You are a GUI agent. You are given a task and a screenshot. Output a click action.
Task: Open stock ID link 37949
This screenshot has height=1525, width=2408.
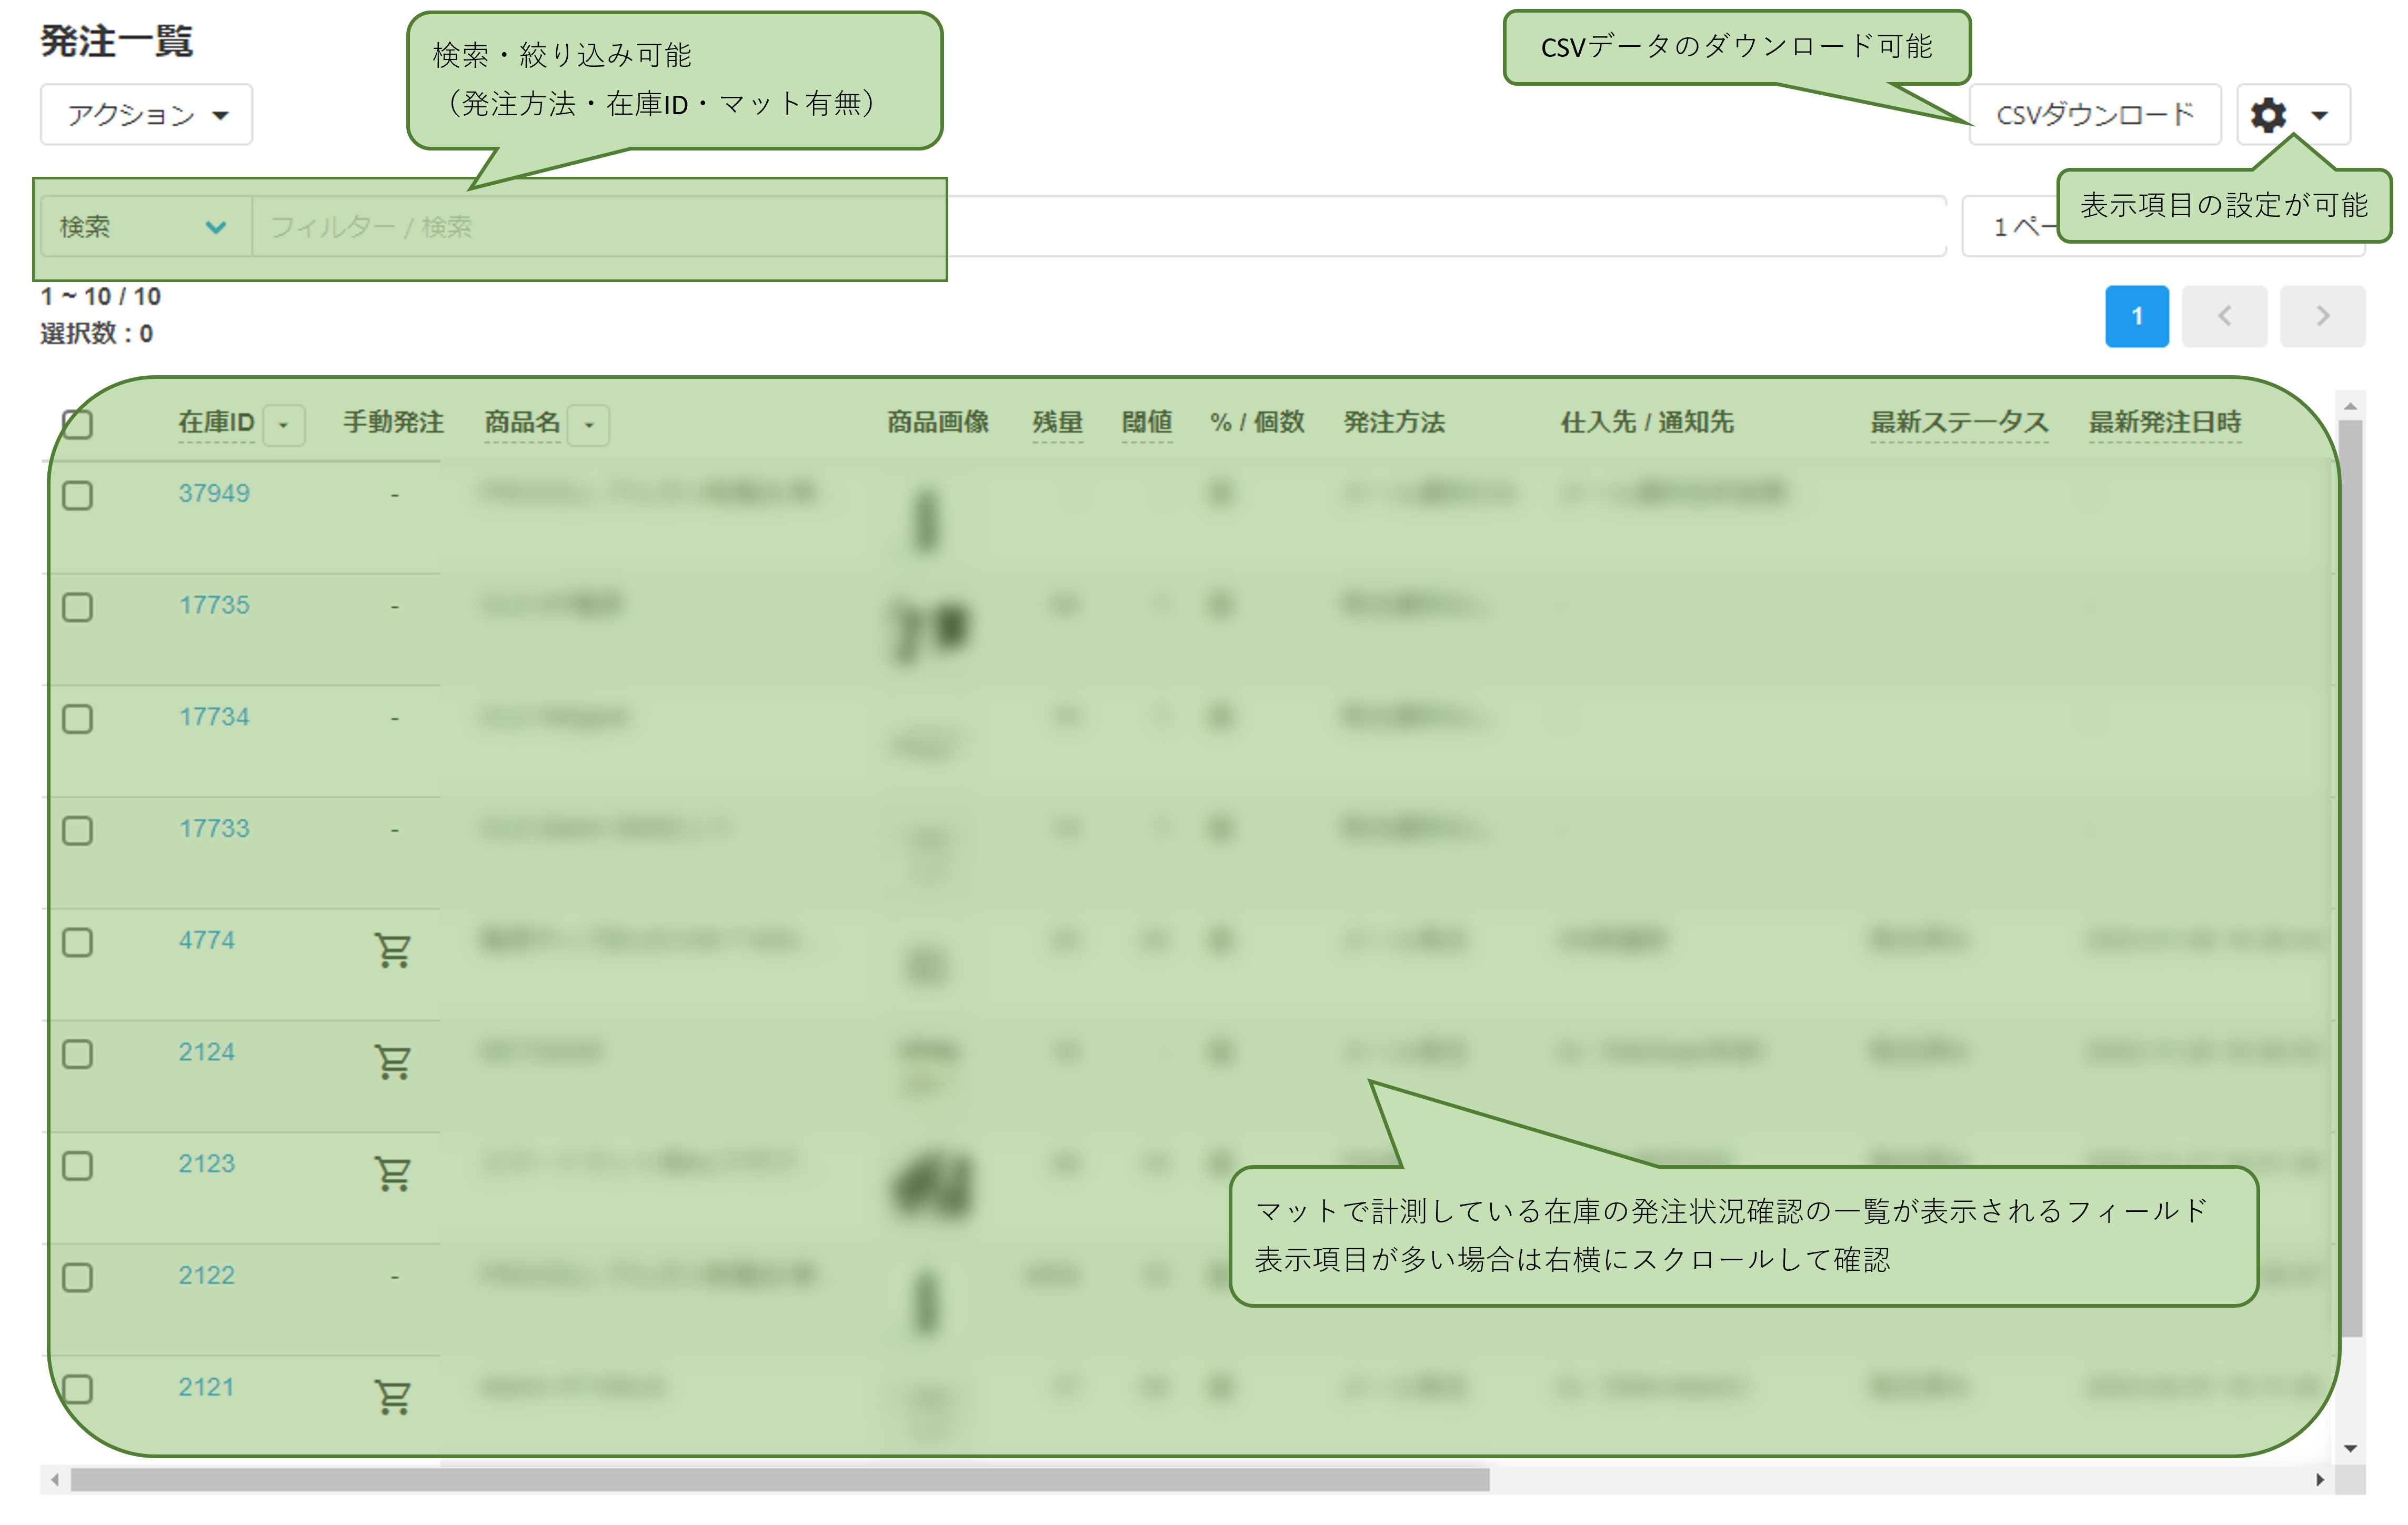214,493
